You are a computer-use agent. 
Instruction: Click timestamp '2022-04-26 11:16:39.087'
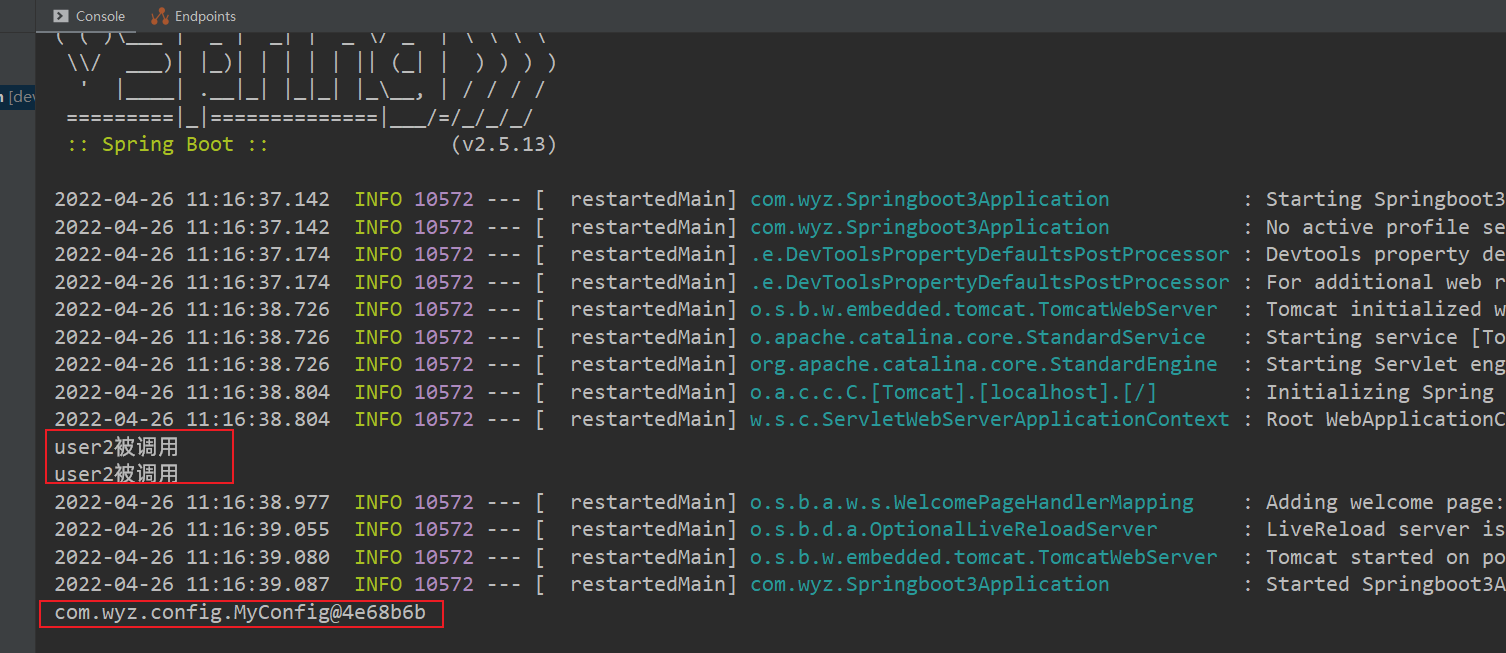[x=192, y=584]
